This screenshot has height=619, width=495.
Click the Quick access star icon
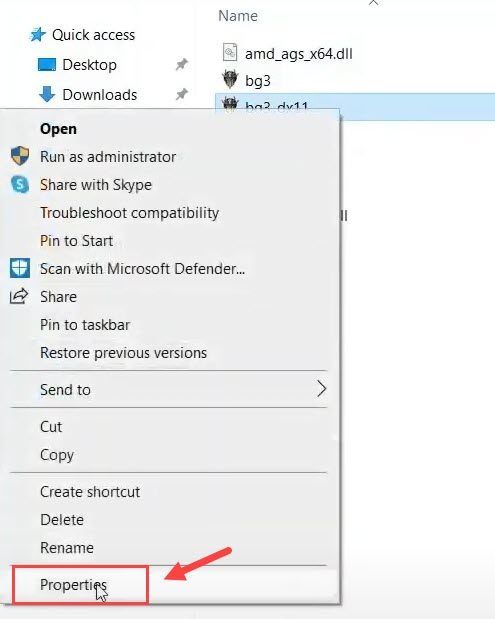pos(38,35)
